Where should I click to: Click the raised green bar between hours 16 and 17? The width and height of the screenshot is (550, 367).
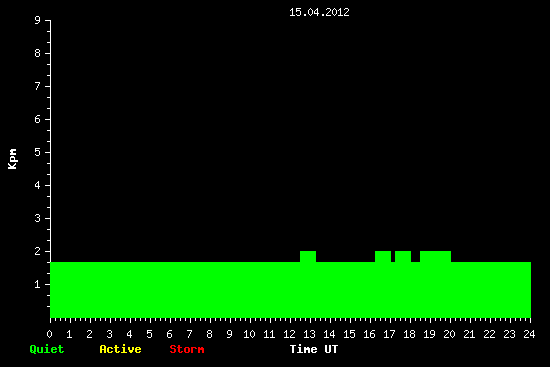[383, 256]
